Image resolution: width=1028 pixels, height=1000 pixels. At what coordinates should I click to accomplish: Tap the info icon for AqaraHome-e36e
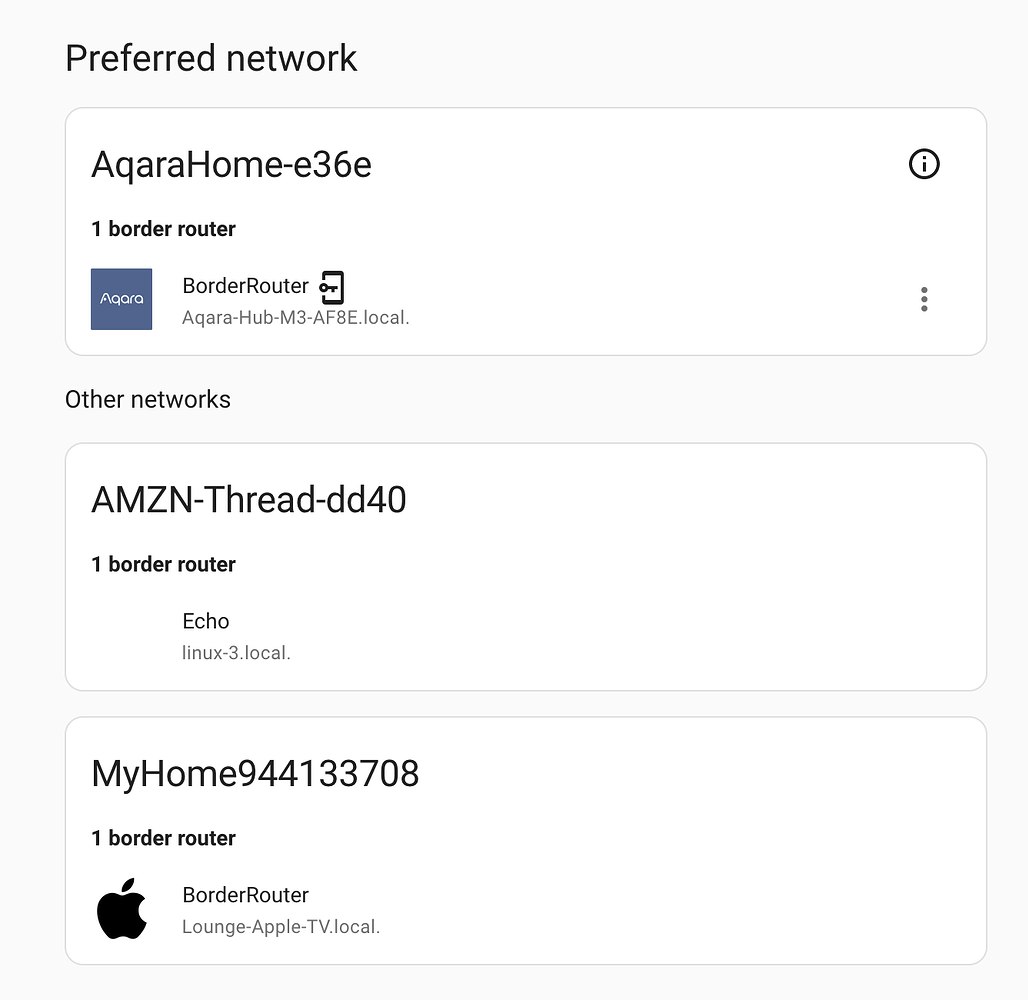click(x=923, y=164)
